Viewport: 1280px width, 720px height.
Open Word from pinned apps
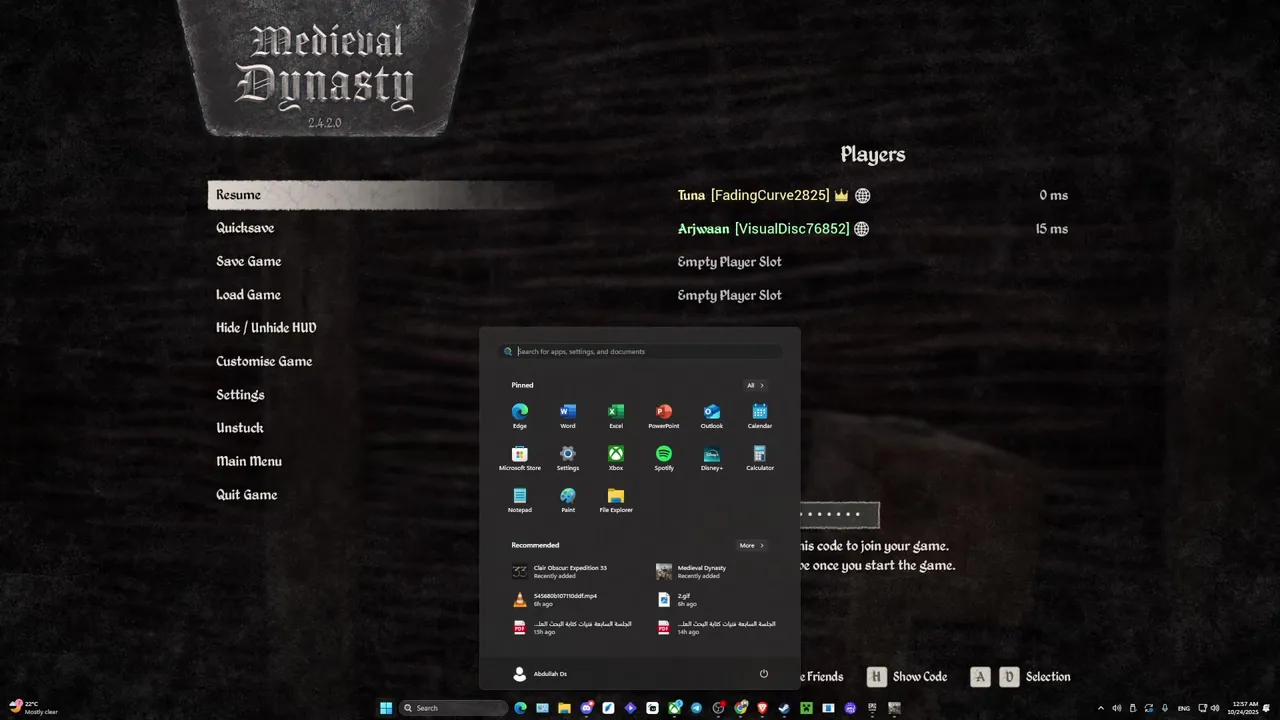568,415
